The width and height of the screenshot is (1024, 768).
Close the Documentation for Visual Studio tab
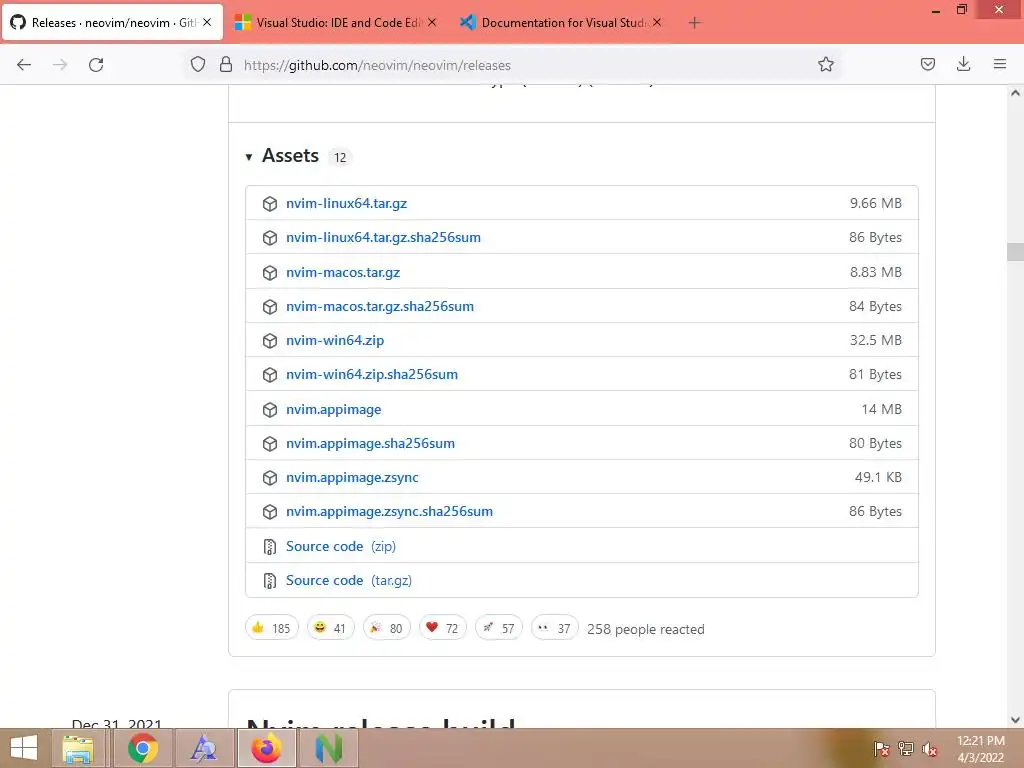click(657, 22)
